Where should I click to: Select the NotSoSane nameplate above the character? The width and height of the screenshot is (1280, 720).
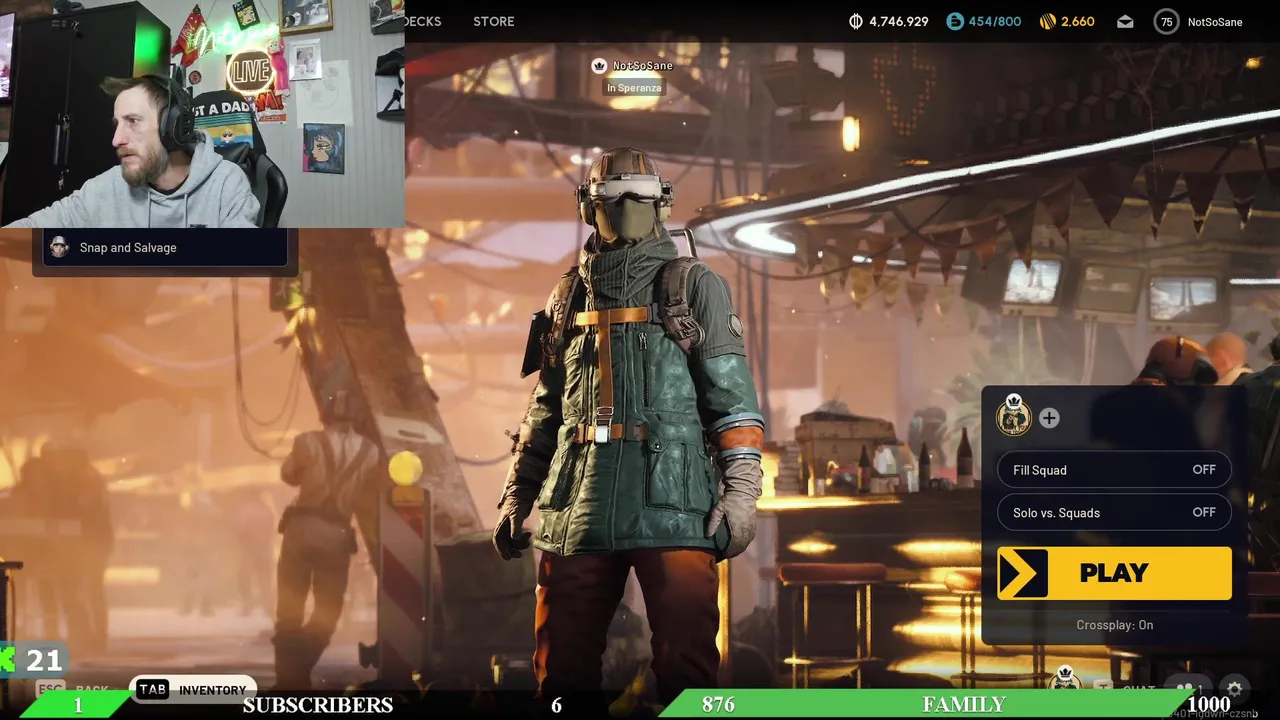[642, 66]
